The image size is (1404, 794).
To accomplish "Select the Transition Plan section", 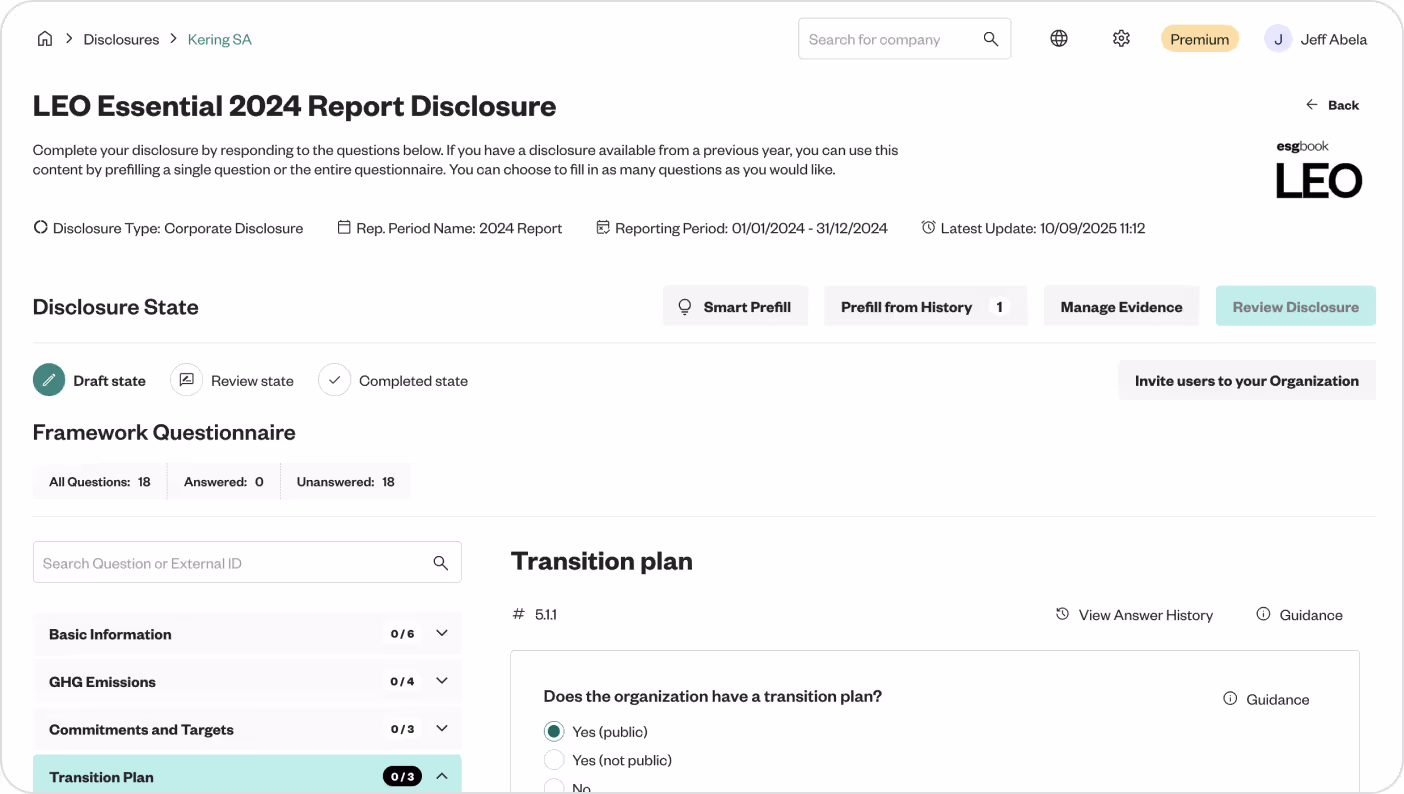I will tap(247, 775).
